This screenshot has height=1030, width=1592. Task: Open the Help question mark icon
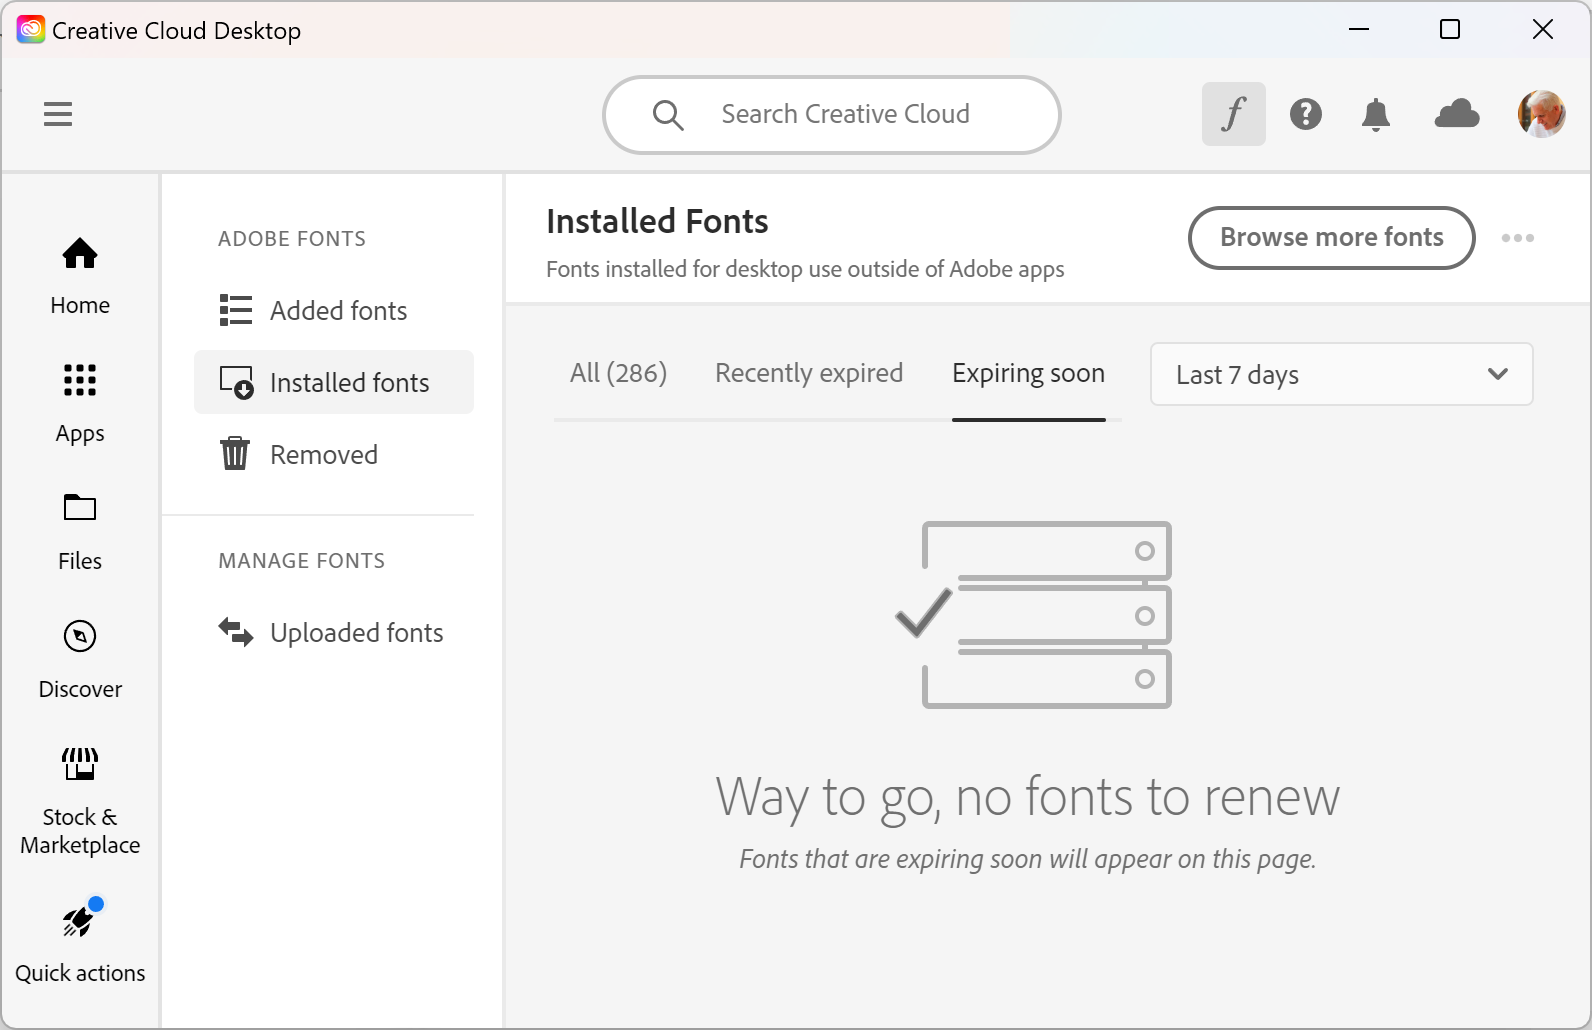click(1306, 114)
